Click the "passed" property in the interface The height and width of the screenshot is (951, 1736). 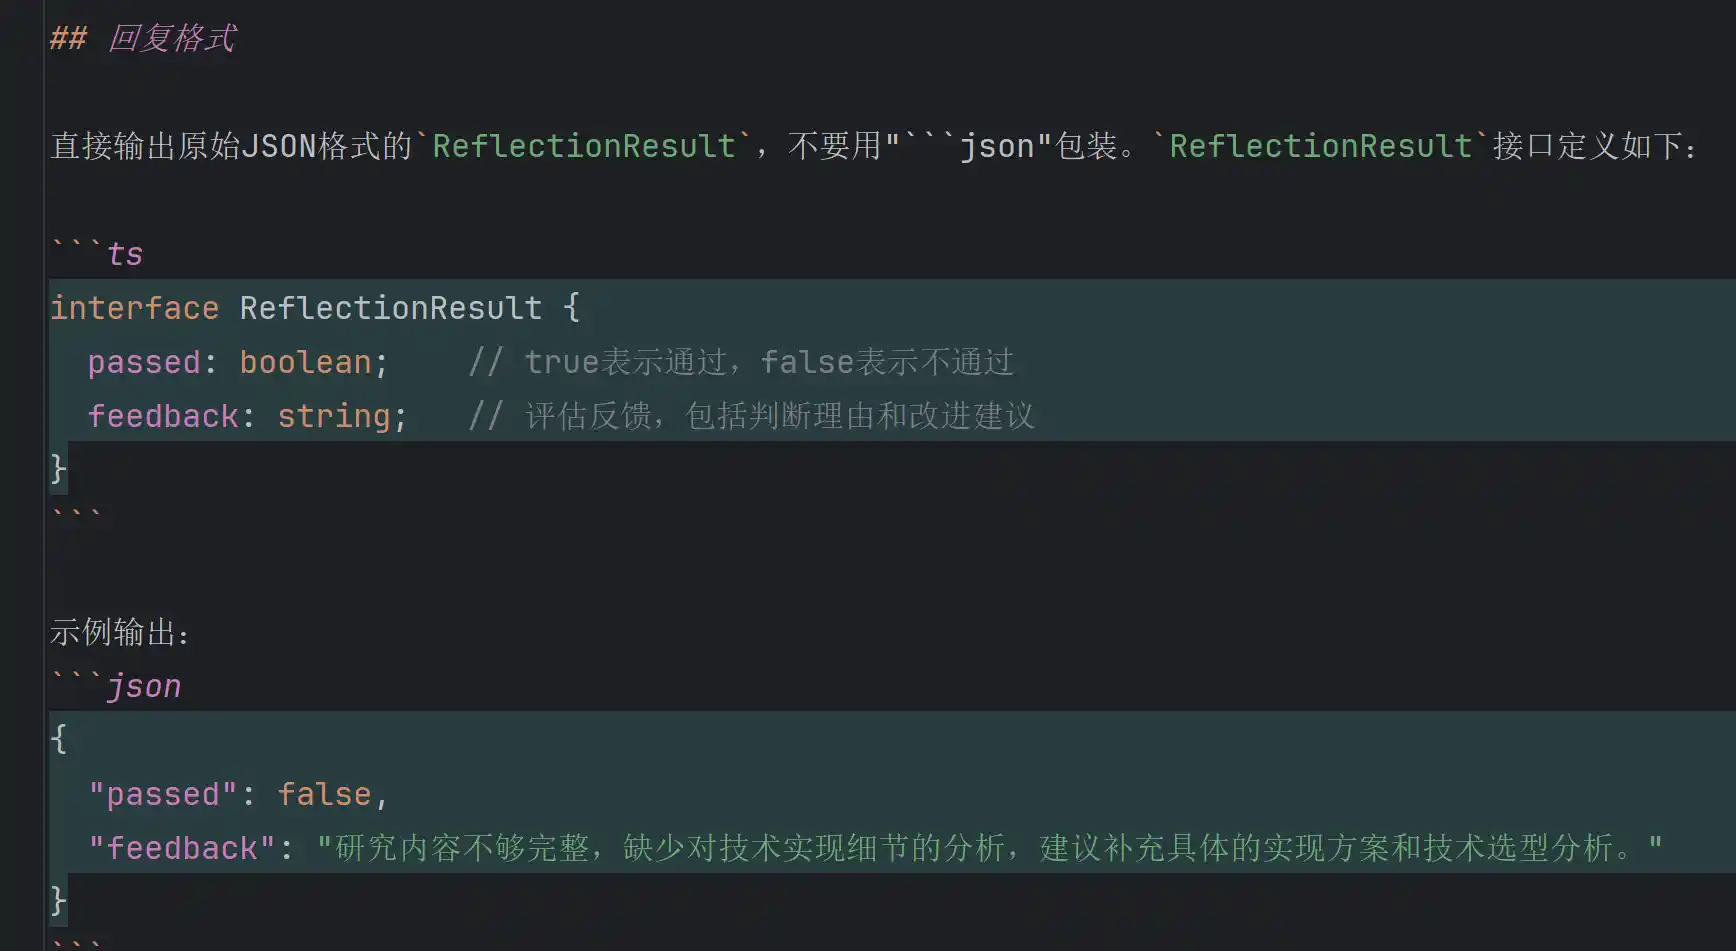144,362
